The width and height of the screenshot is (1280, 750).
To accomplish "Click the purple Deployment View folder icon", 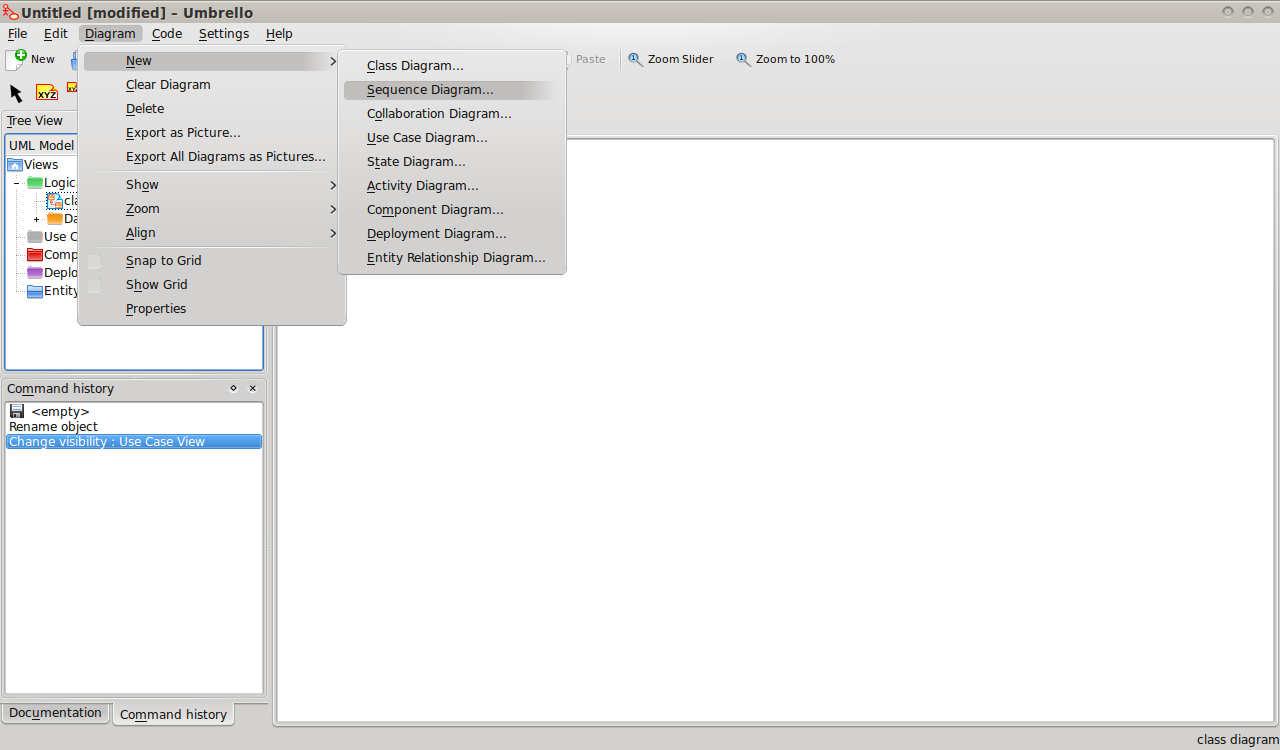I will [35, 273].
